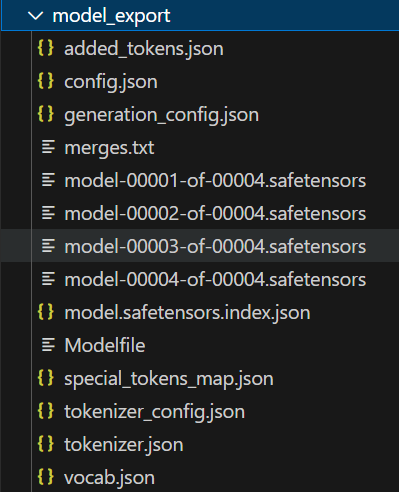Image resolution: width=399 pixels, height=492 pixels.
Task: Open tokenizer_config.json
Action: point(154,412)
